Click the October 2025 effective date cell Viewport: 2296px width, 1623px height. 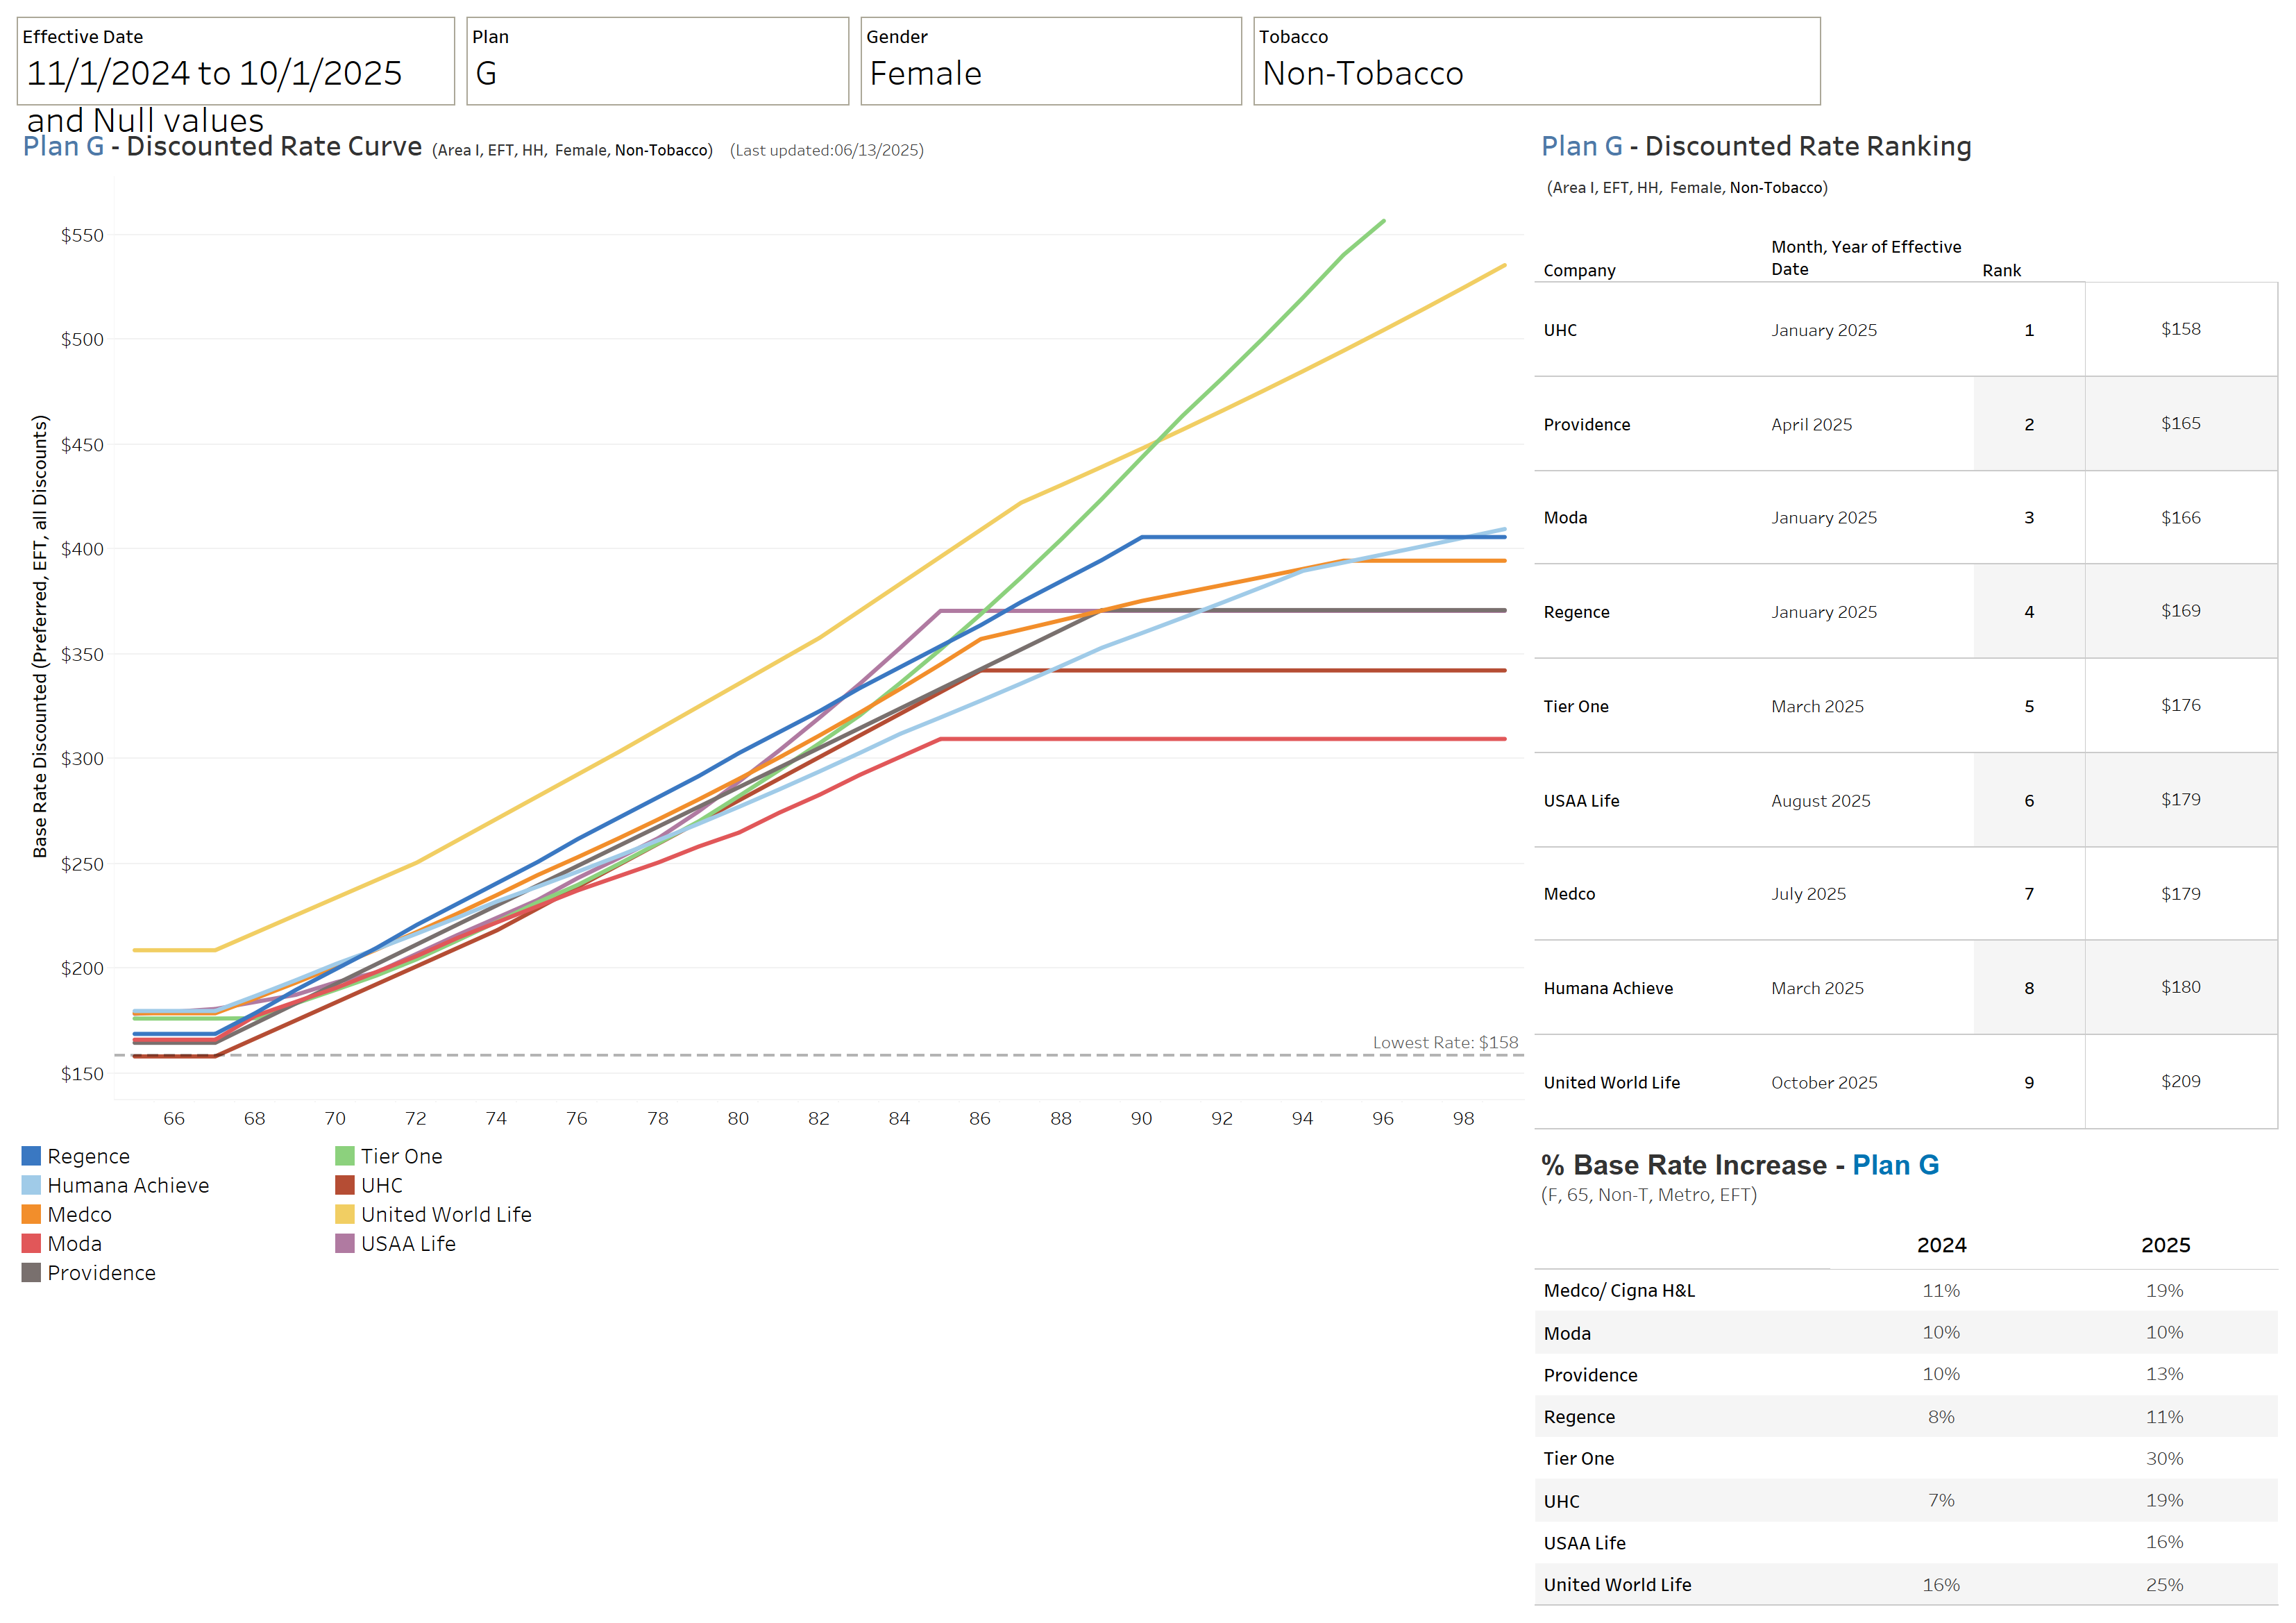(x=1824, y=1082)
